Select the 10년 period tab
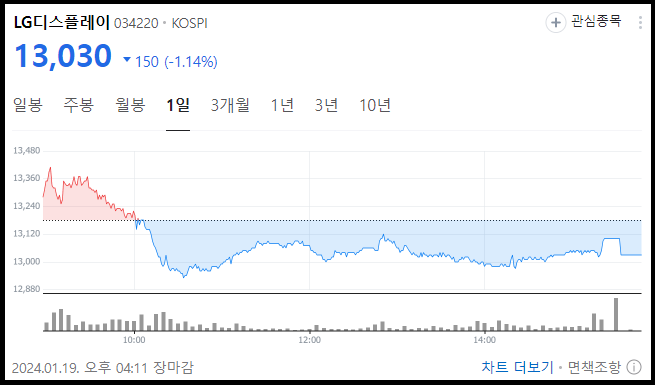 (x=375, y=105)
